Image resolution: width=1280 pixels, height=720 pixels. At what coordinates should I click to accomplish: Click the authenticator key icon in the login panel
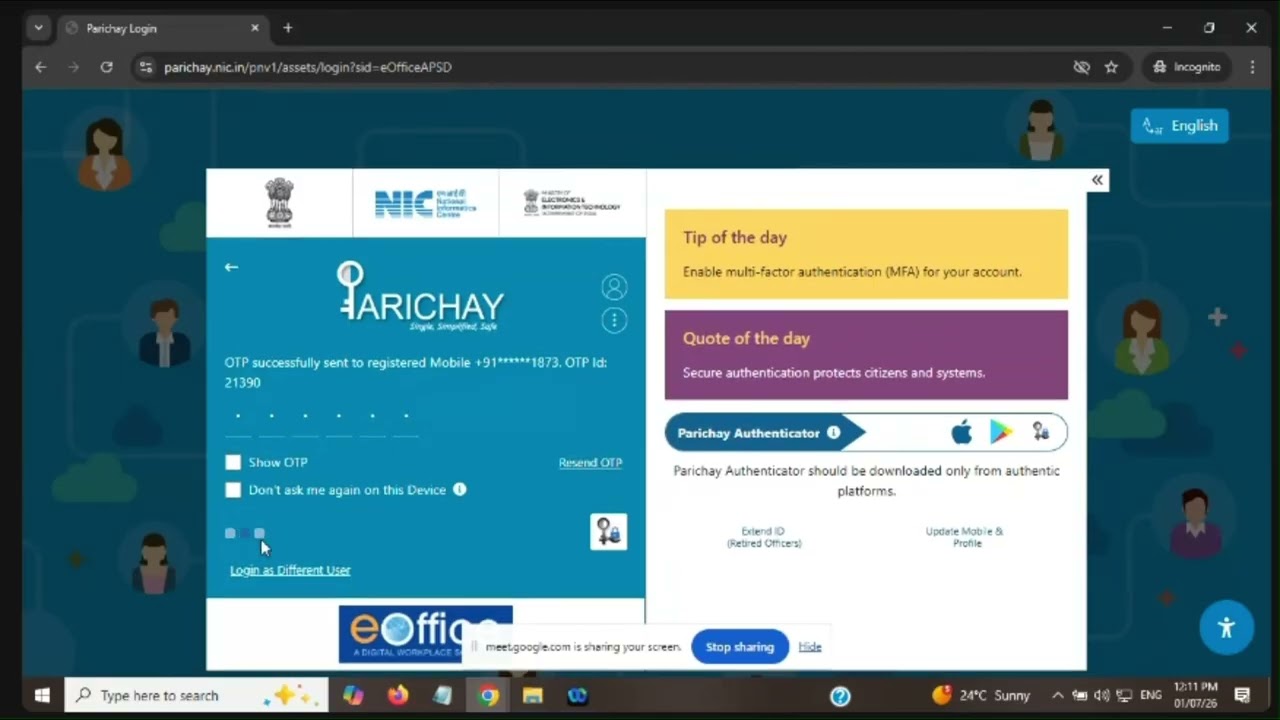pos(608,532)
